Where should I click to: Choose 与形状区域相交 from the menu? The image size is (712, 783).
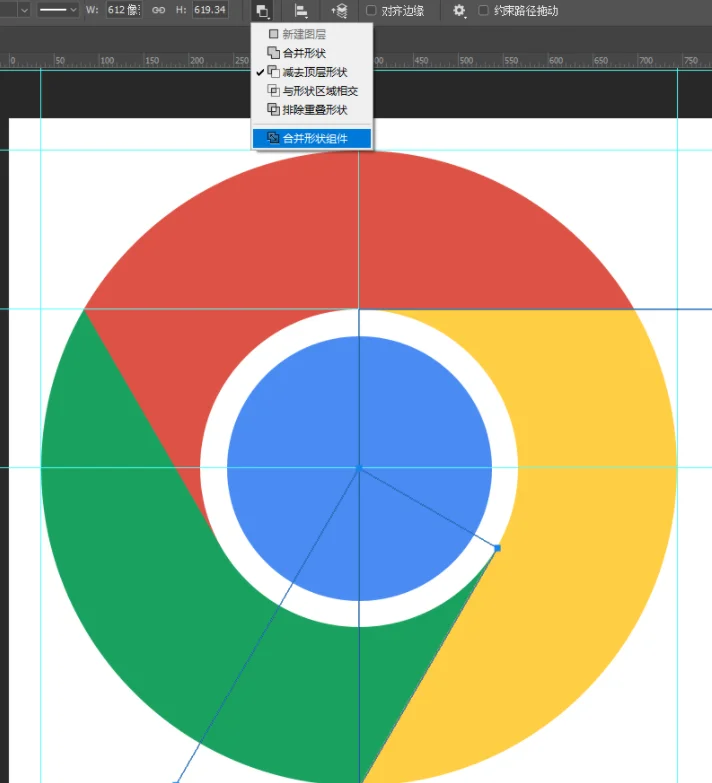coord(312,91)
